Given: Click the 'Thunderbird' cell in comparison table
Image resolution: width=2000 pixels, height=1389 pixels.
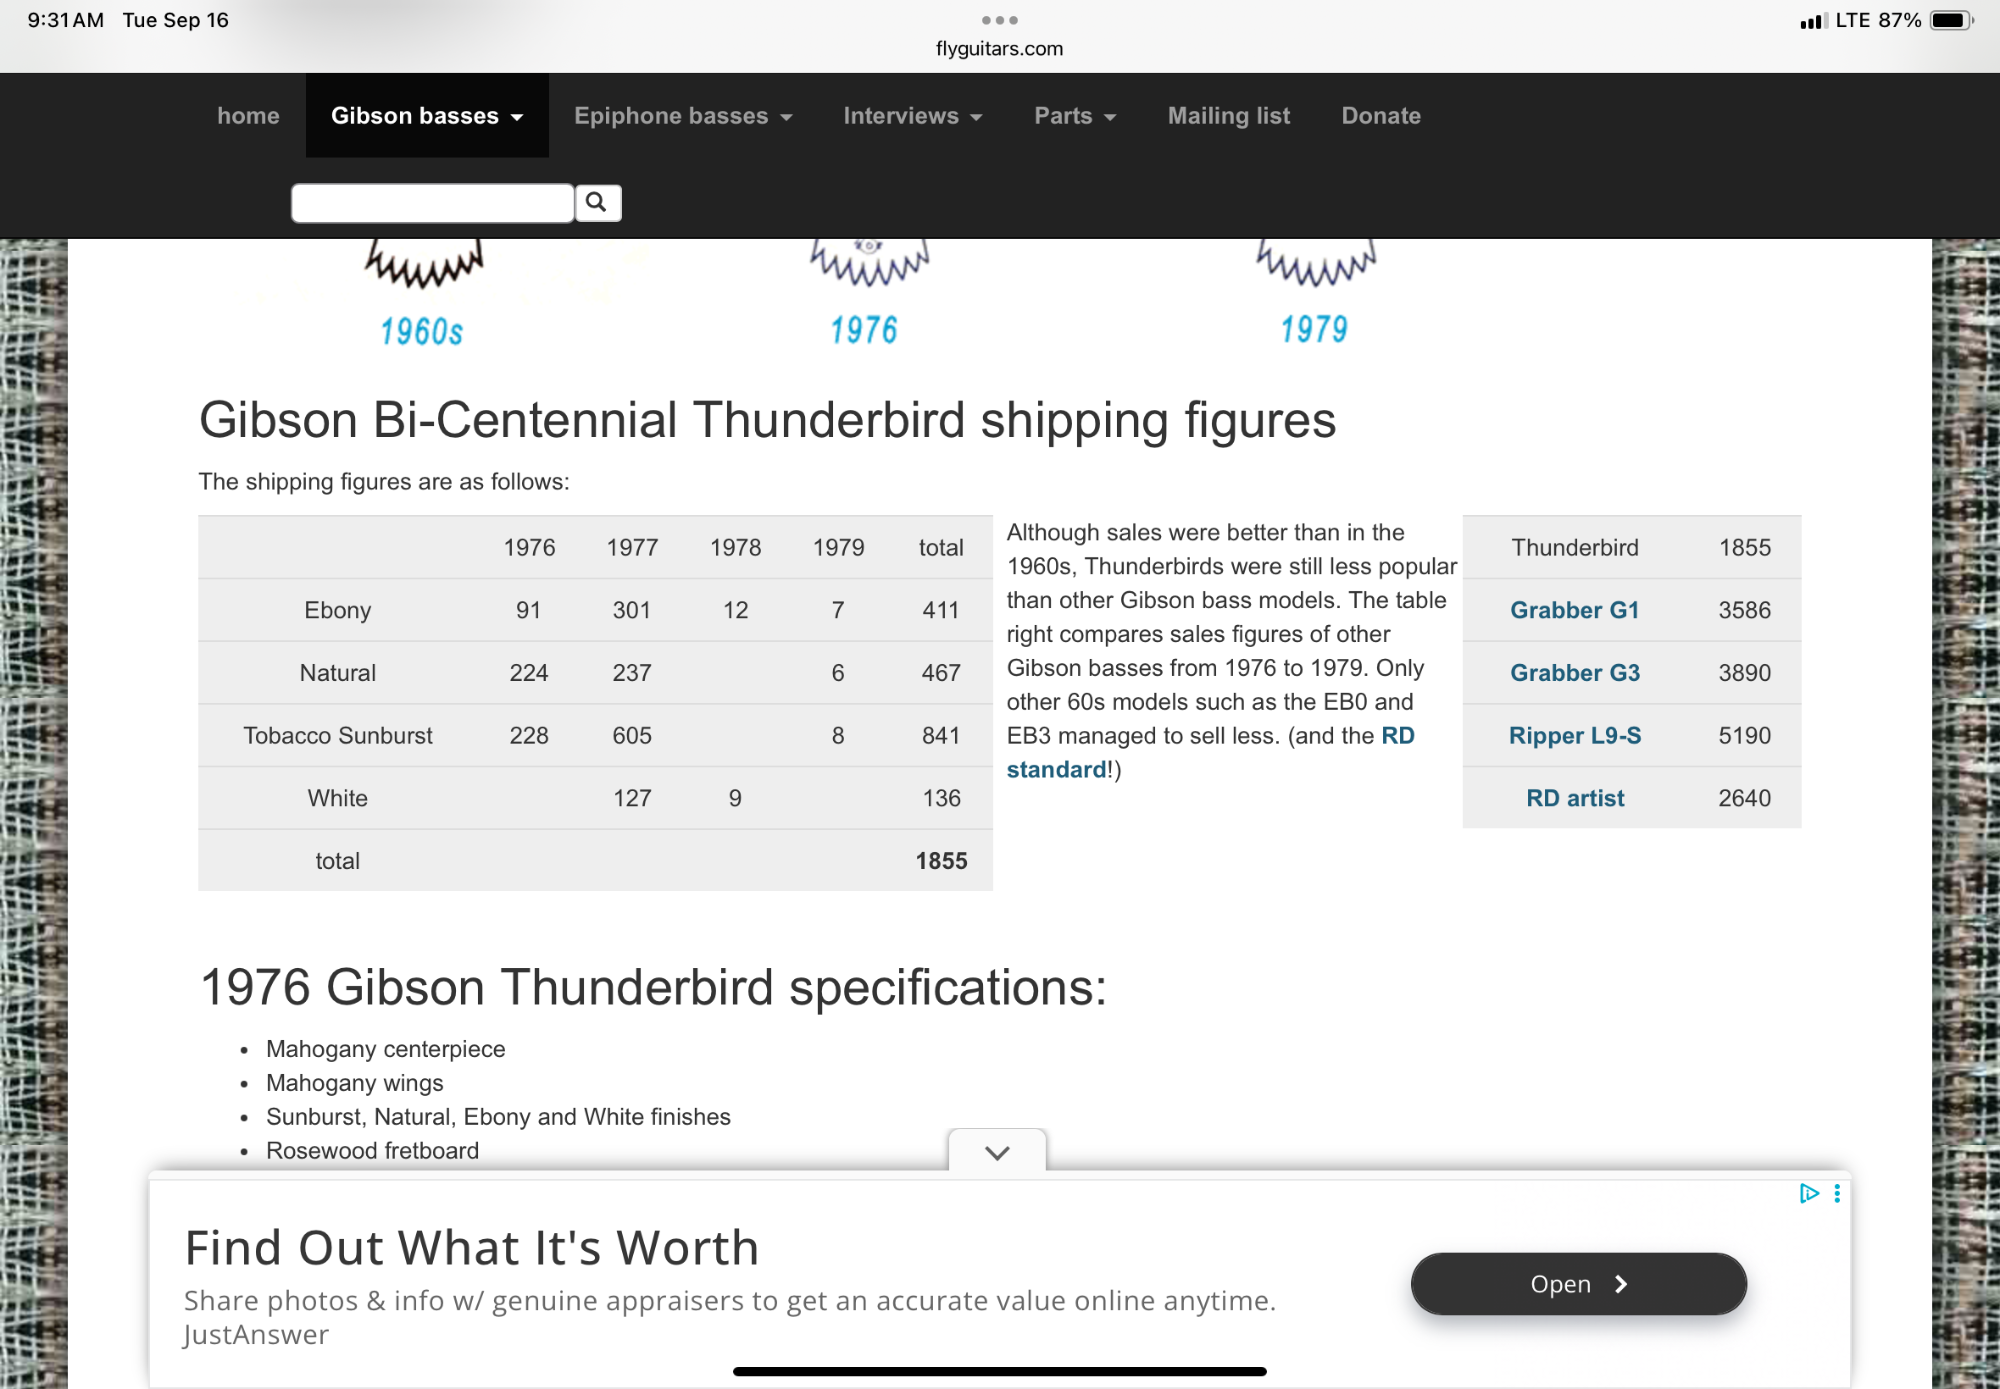Looking at the screenshot, I should click(1575, 548).
